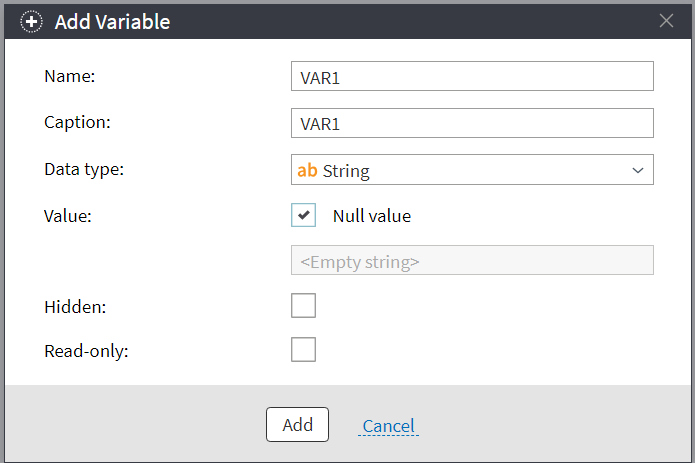Click the Add button
The width and height of the screenshot is (695, 463).
297,424
